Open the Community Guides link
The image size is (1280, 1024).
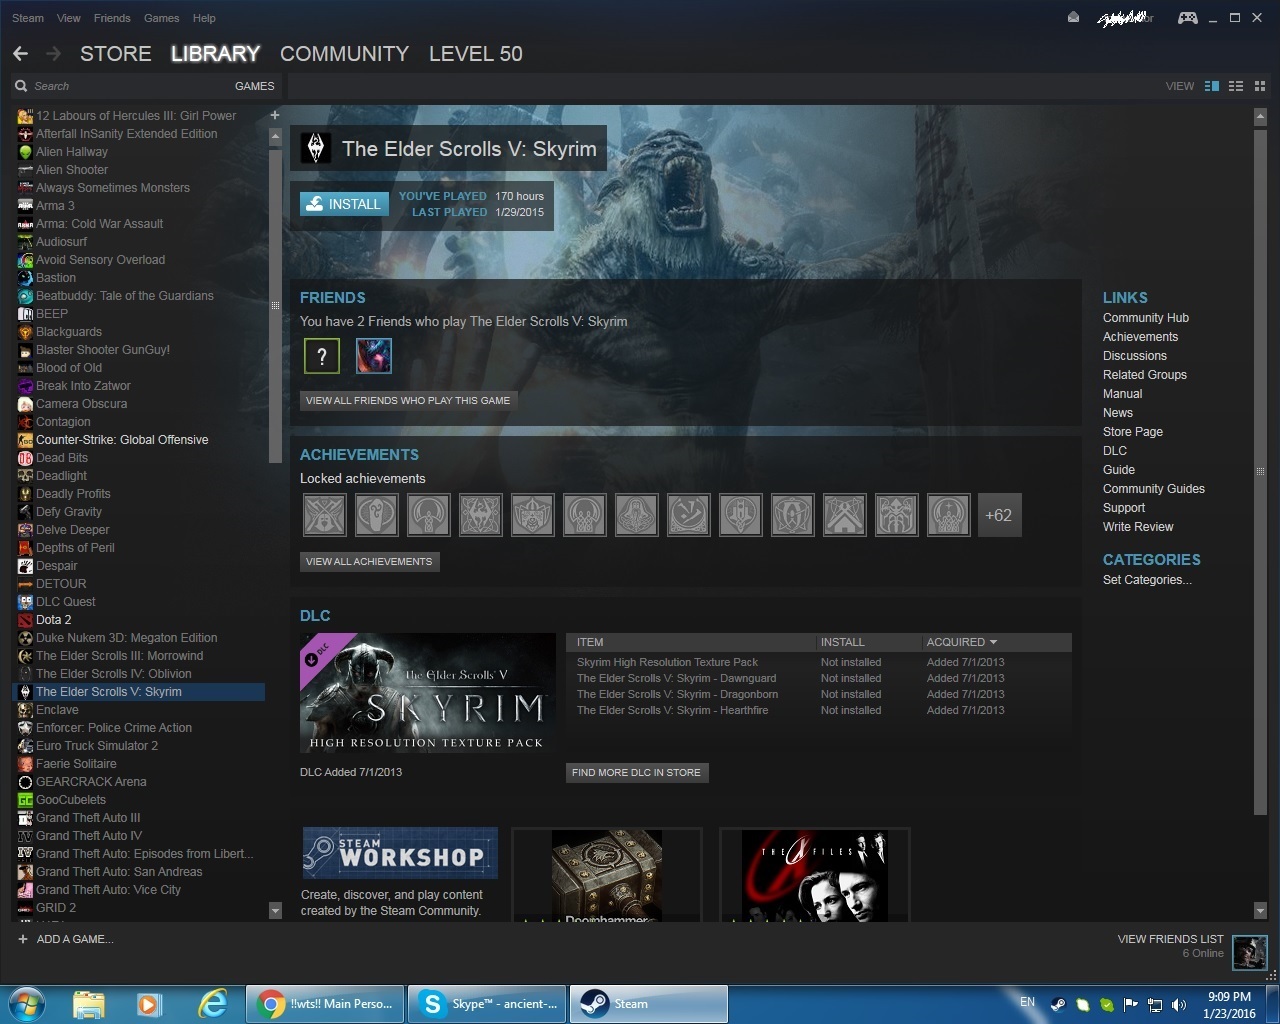tap(1153, 489)
